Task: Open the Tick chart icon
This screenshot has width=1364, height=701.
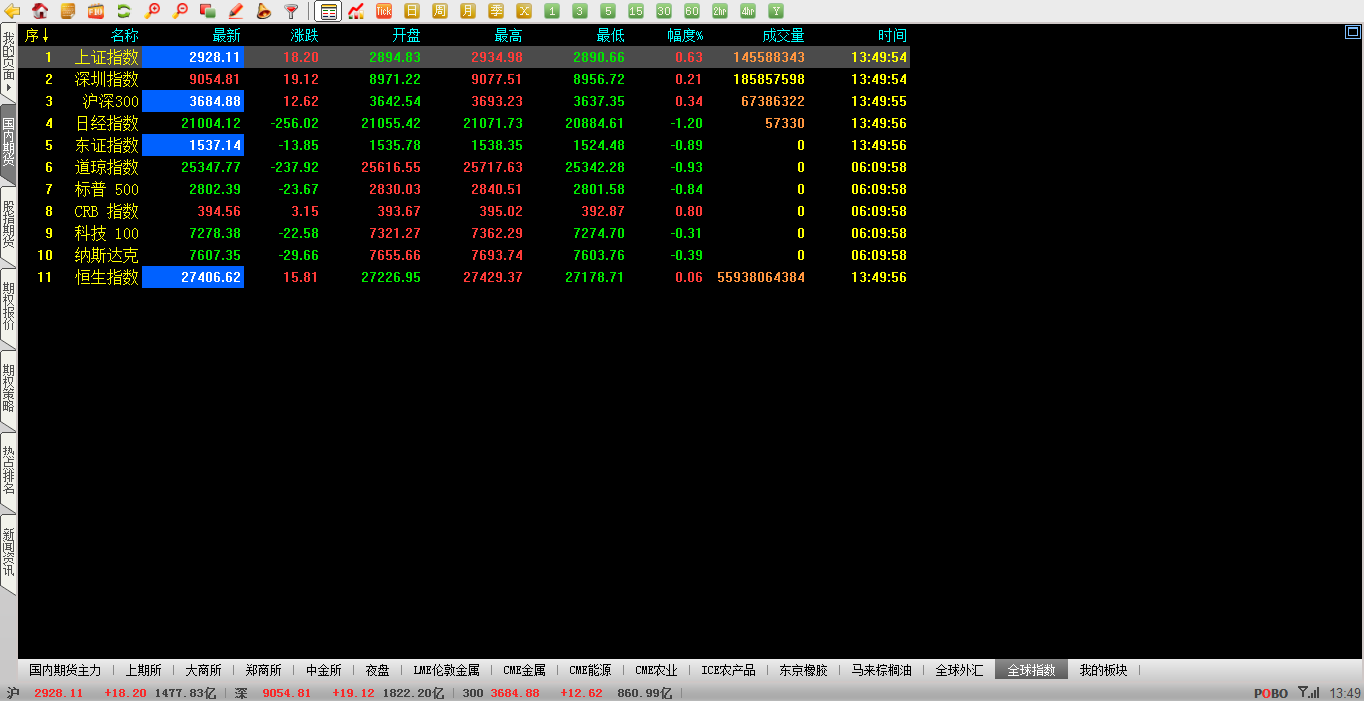Action: click(383, 11)
